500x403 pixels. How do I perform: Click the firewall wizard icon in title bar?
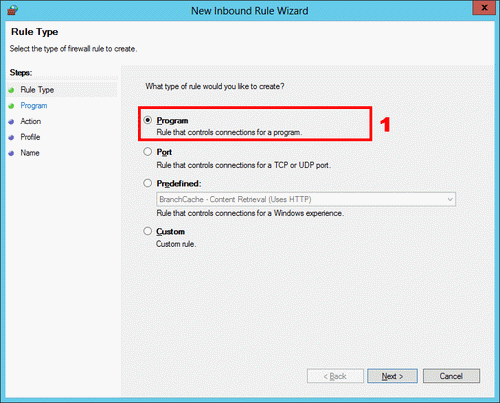pyautogui.click(x=12, y=11)
